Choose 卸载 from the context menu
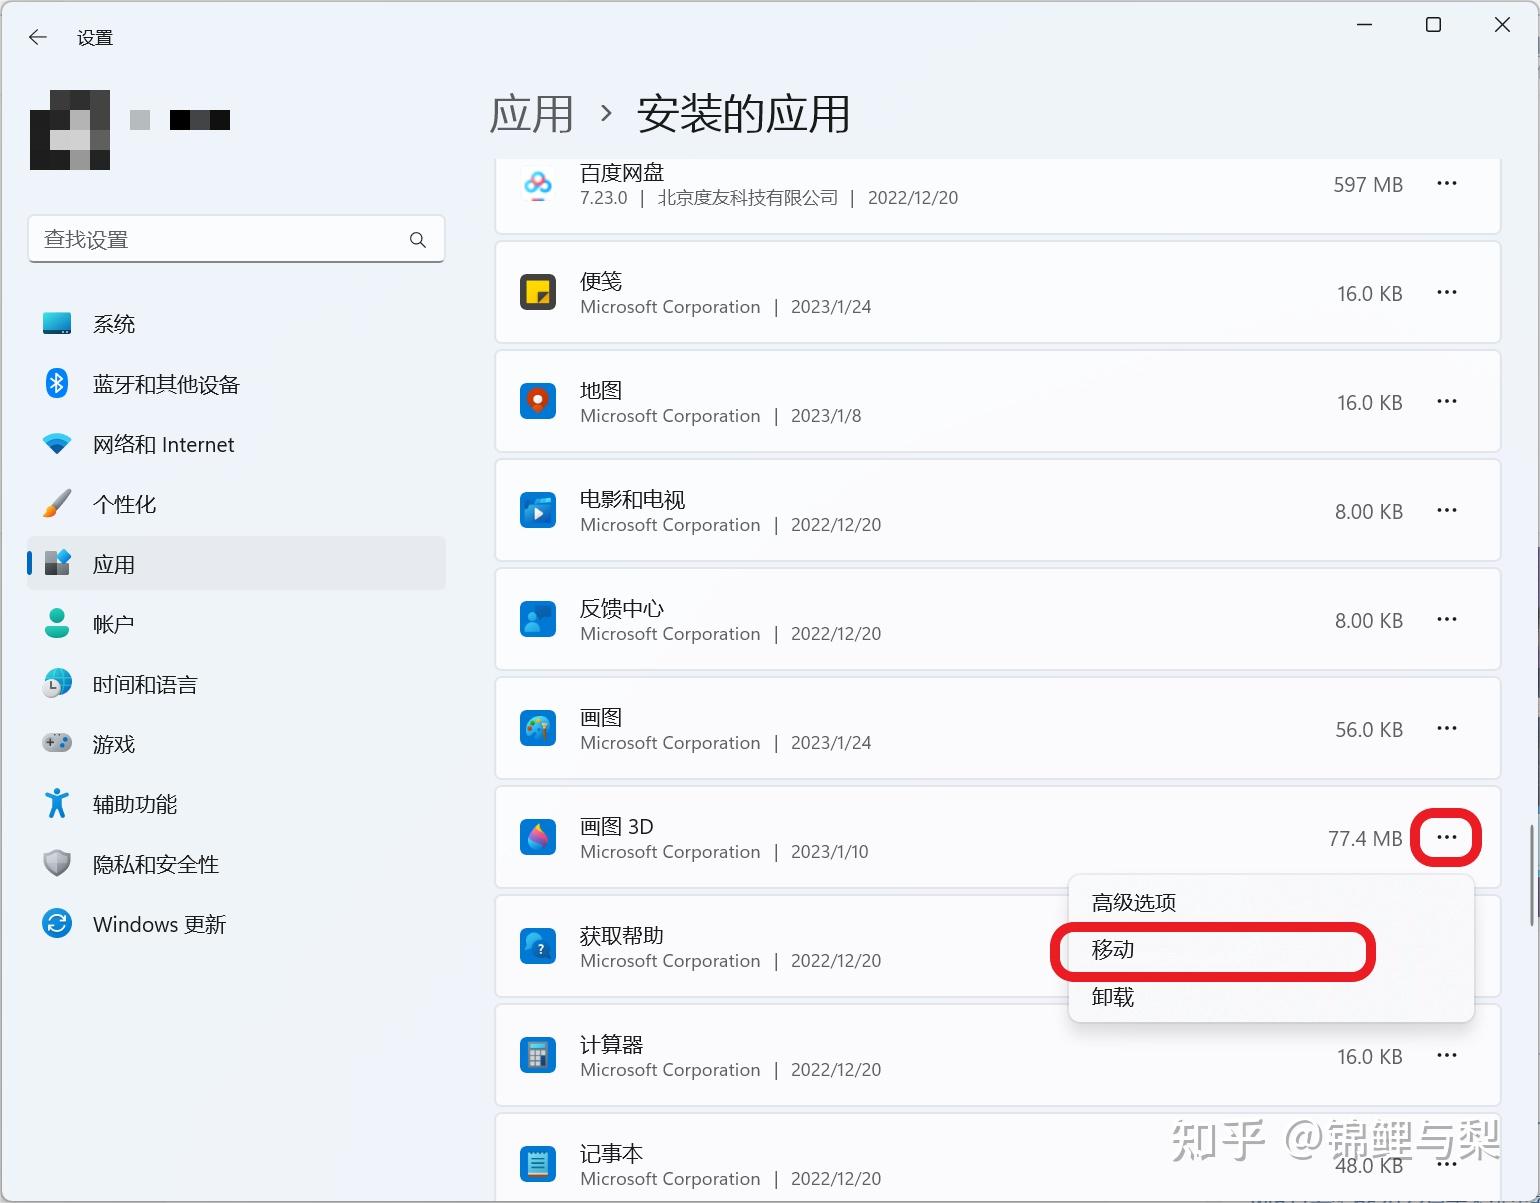The width and height of the screenshot is (1540, 1203). [x=1113, y=997]
